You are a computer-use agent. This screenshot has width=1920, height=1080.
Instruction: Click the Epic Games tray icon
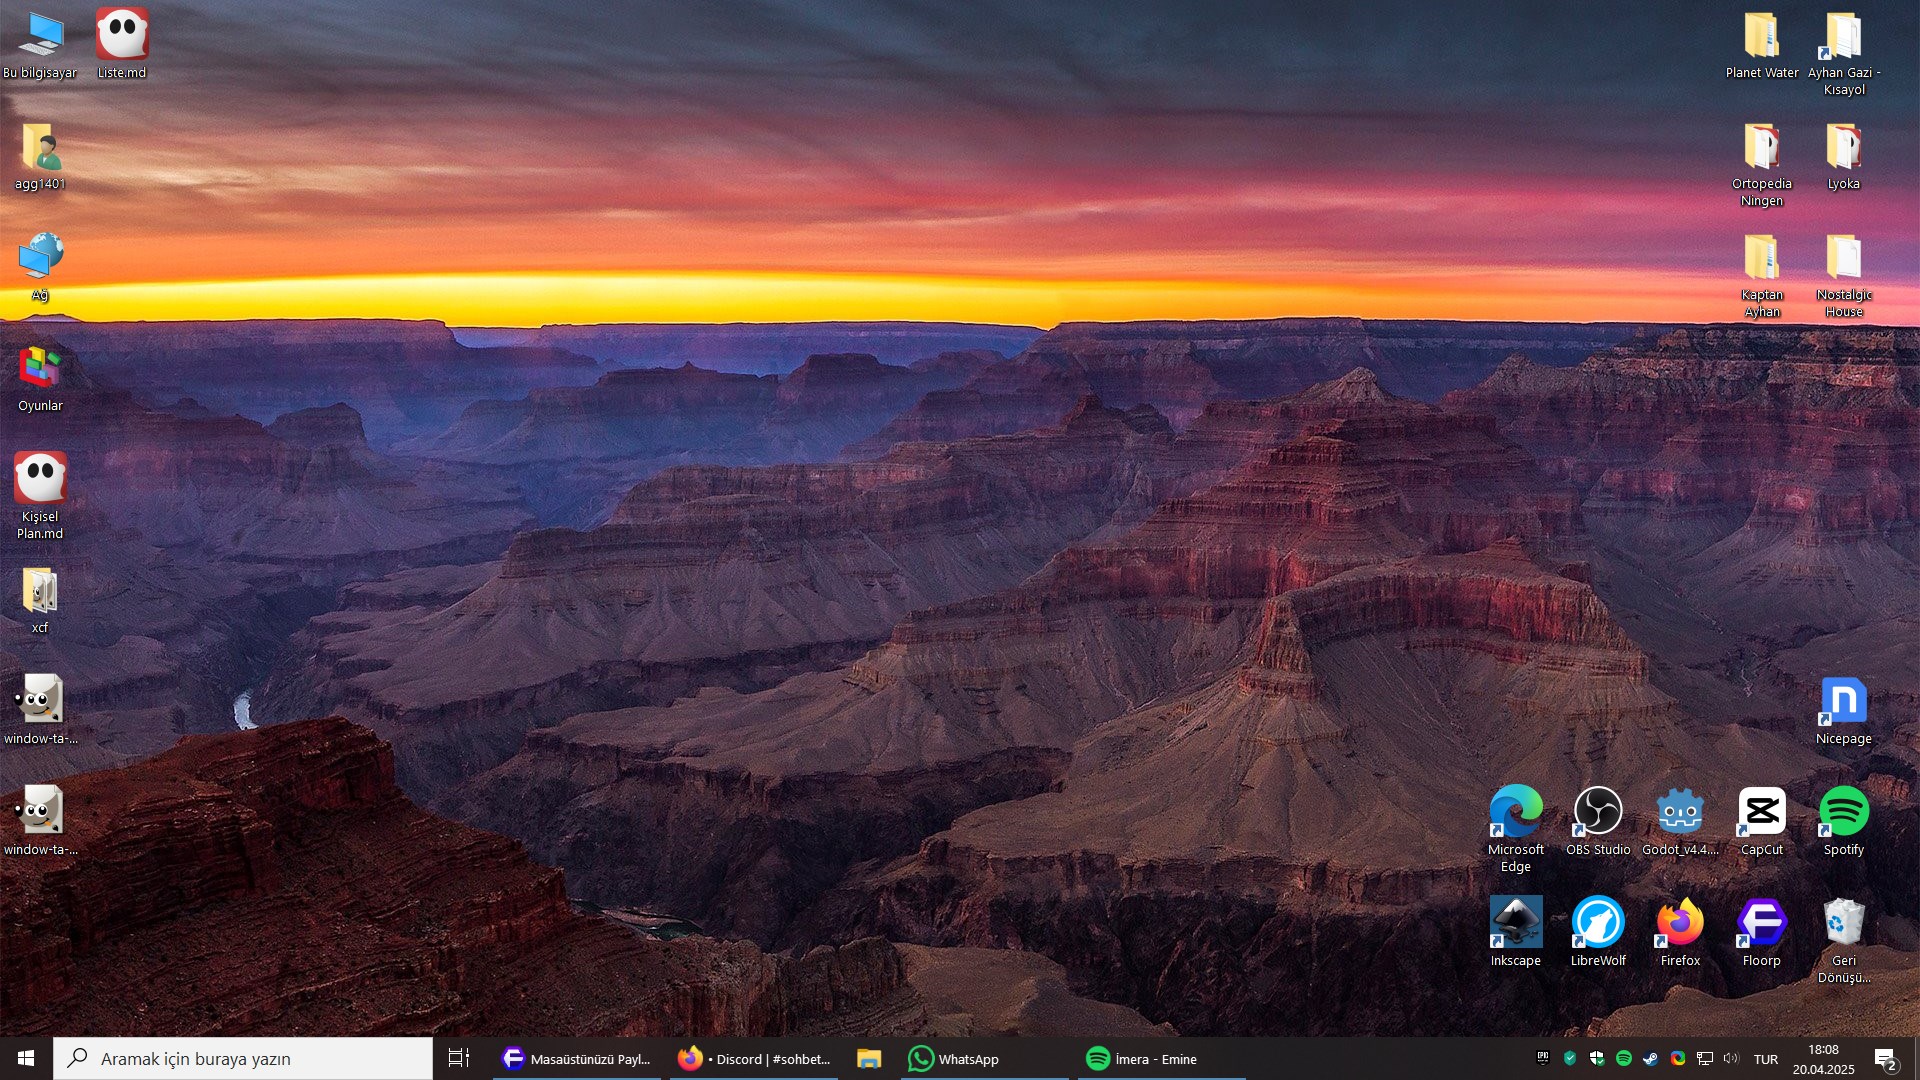(x=1543, y=1058)
